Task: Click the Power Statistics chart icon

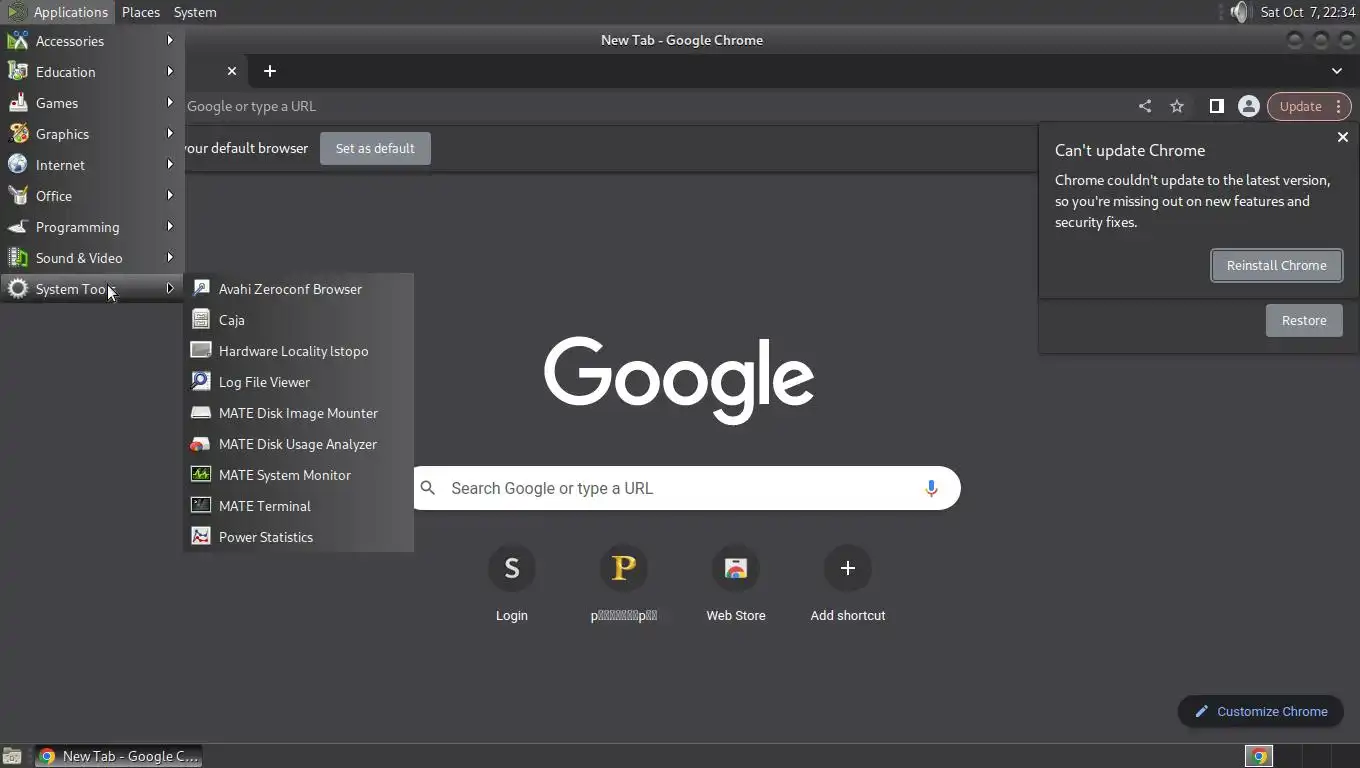Action: (201, 537)
